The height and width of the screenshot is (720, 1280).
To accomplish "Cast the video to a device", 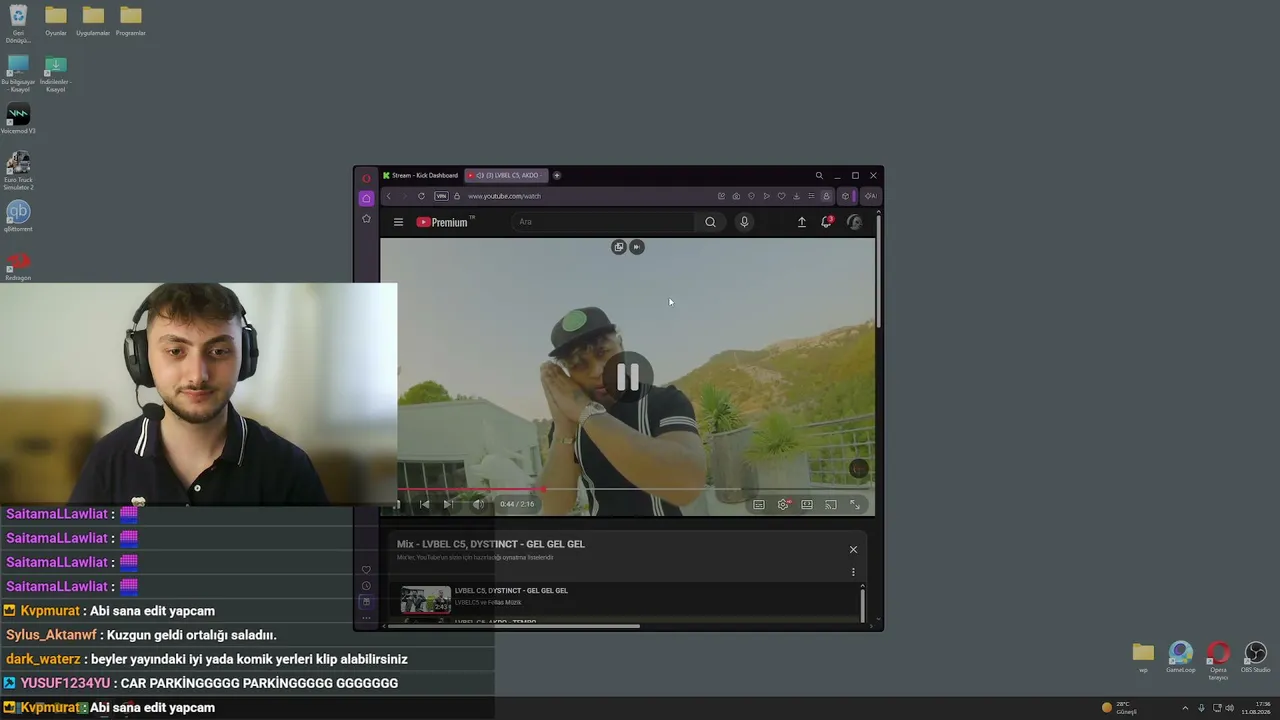I will coord(831,505).
